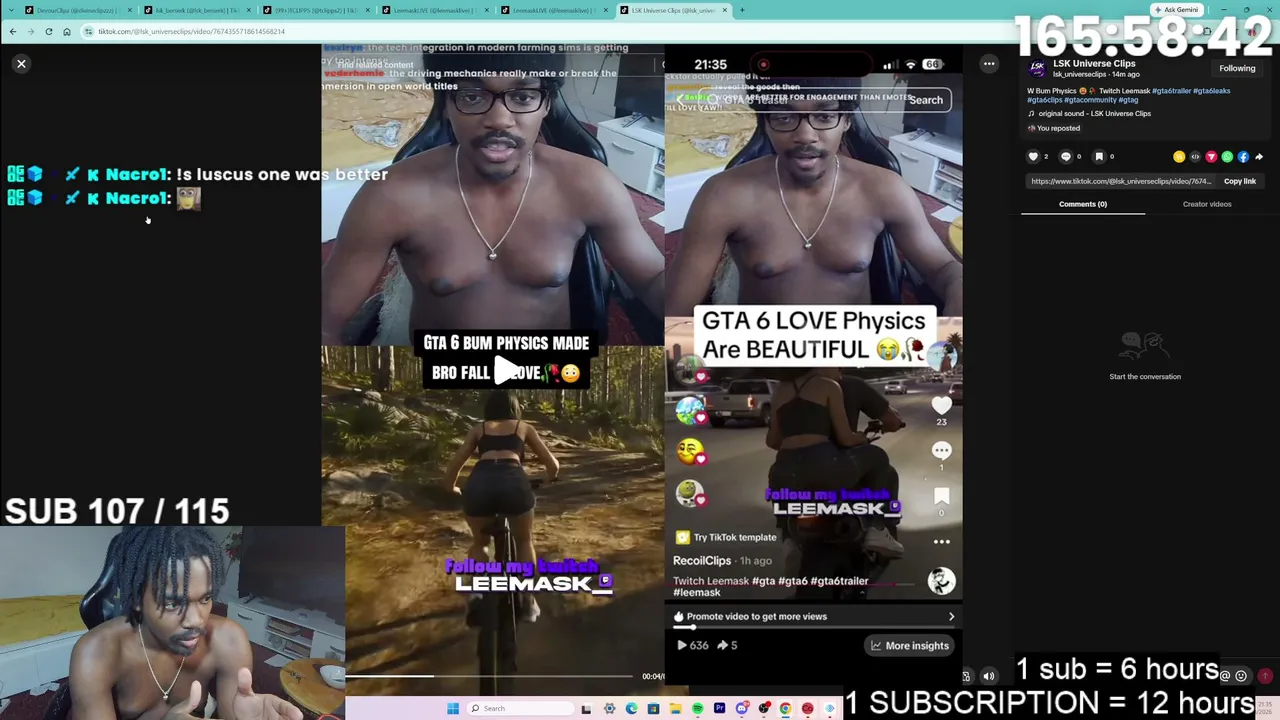The width and height of the screenshot is (1280, 720).
Task: Open Microsoft Edge from the taskbar
Action: [x=631, y=709]
